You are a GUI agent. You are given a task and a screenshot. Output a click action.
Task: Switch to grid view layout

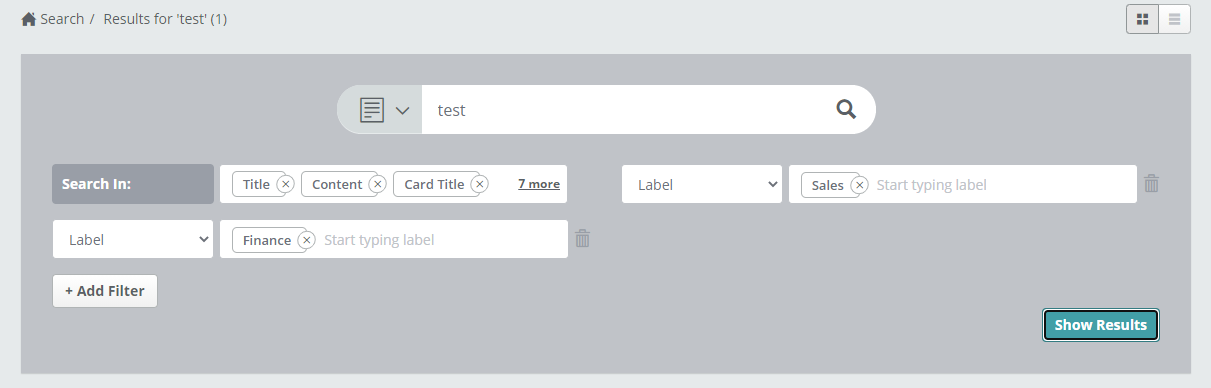pyautogui.click(x=1142, y=19)
